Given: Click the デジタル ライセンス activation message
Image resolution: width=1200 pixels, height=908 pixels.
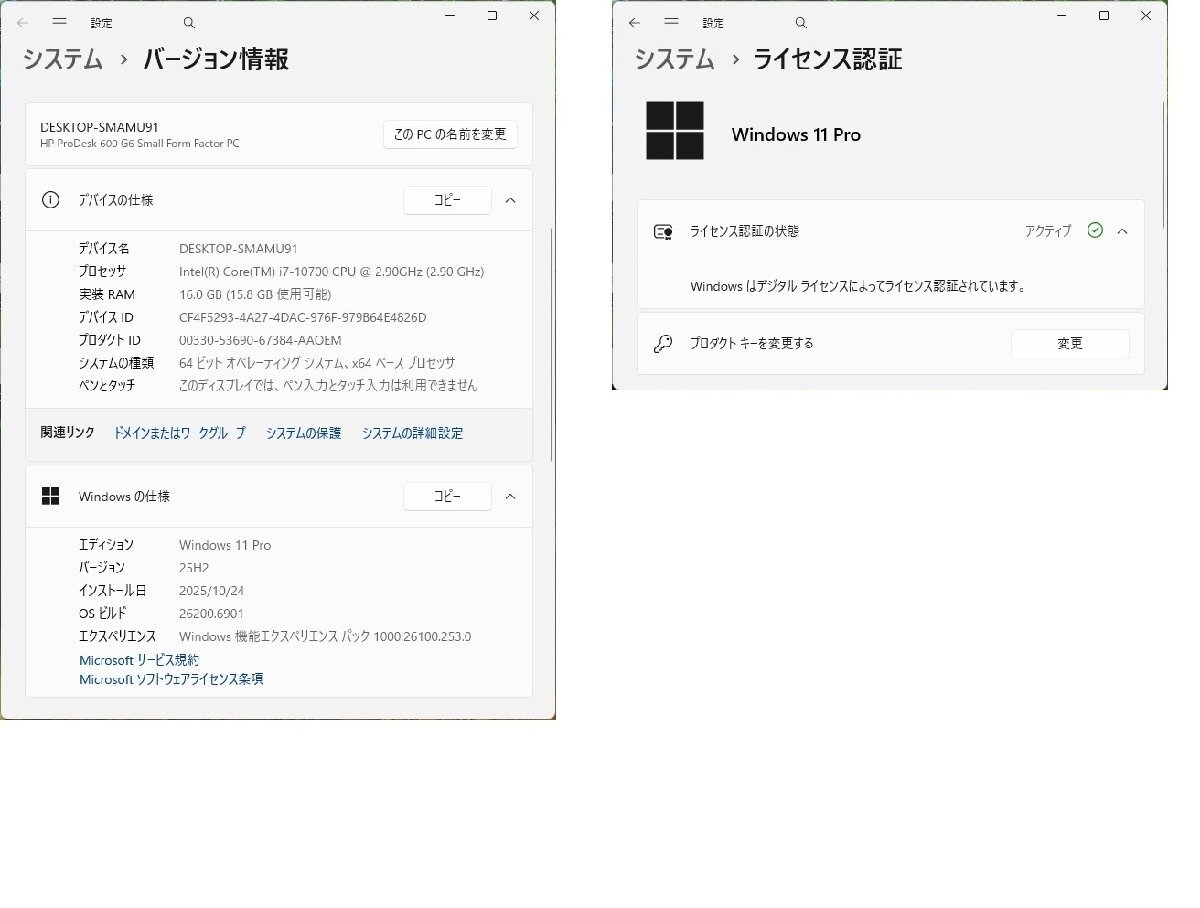Looking at the screenshot, I should [859, 286].
